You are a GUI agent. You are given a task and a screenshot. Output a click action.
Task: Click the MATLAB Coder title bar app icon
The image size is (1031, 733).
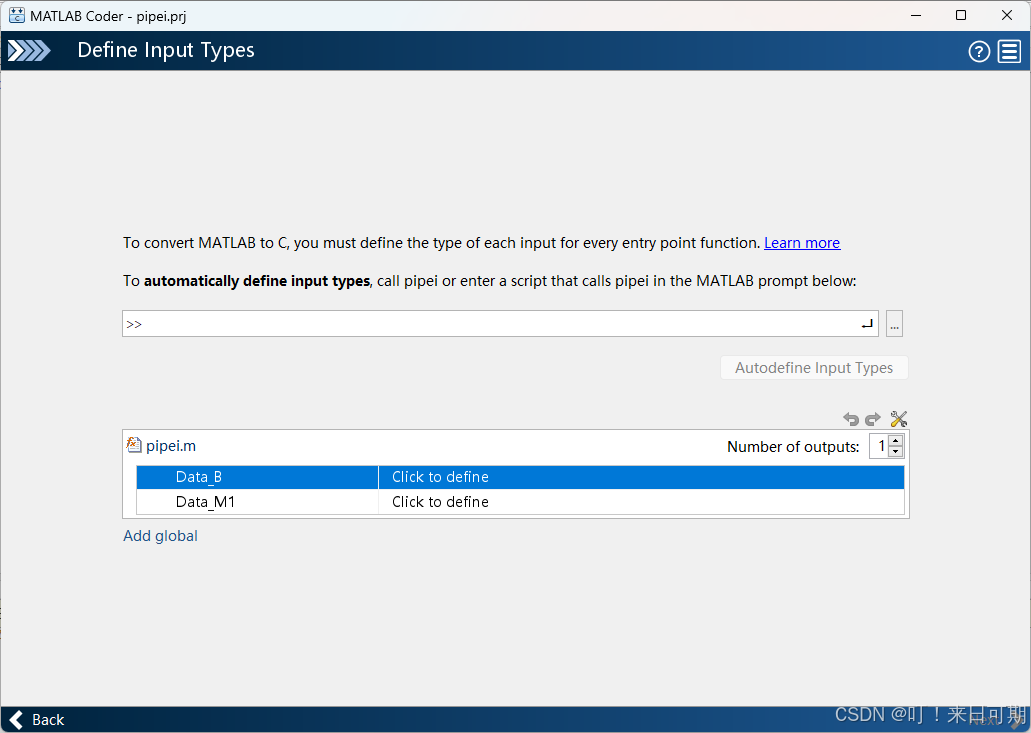click(16, 15)
